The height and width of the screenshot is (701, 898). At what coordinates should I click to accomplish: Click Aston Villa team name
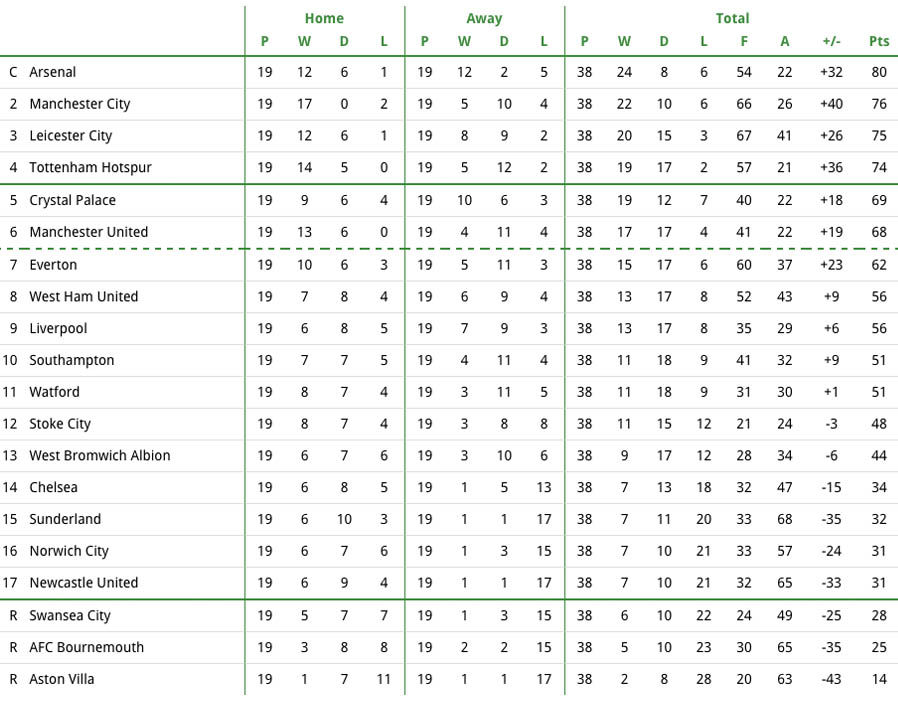coord(62,679)
